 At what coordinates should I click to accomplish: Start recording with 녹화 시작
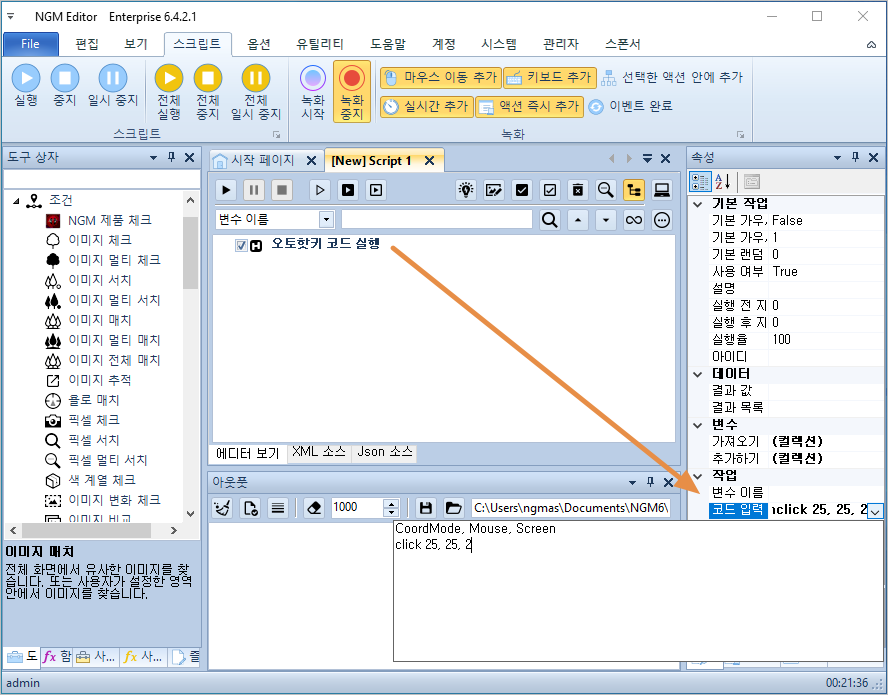(313, 92)
